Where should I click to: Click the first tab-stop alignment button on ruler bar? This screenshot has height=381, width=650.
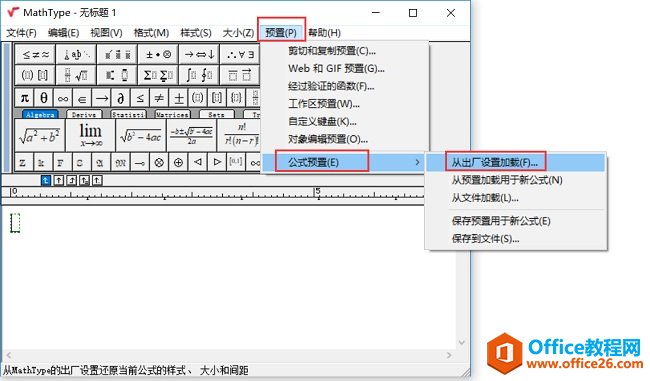tap(46, 180)
